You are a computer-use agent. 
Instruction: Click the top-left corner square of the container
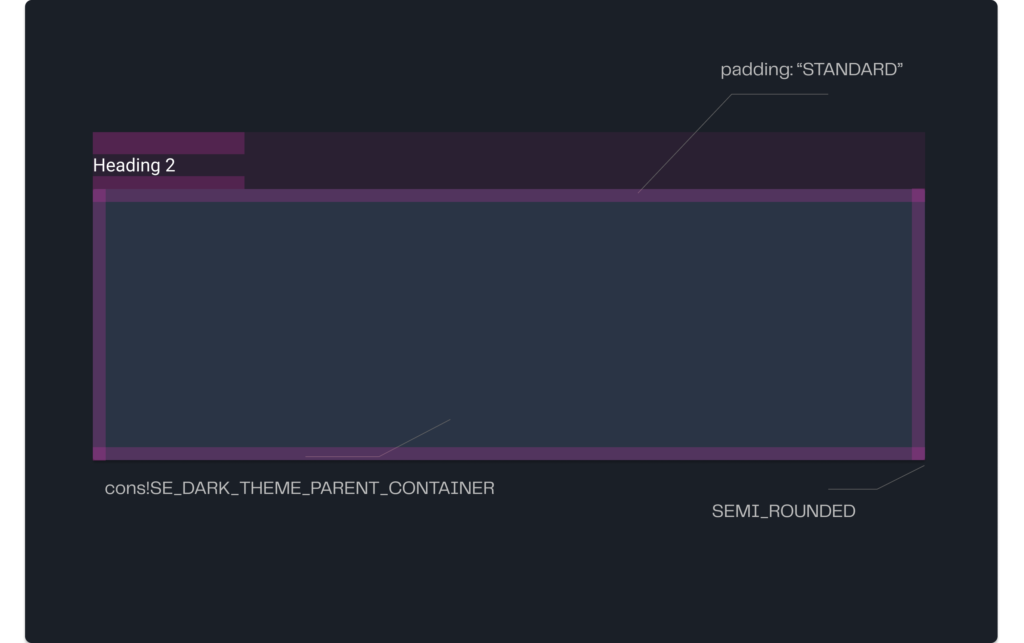click(99, 196)
